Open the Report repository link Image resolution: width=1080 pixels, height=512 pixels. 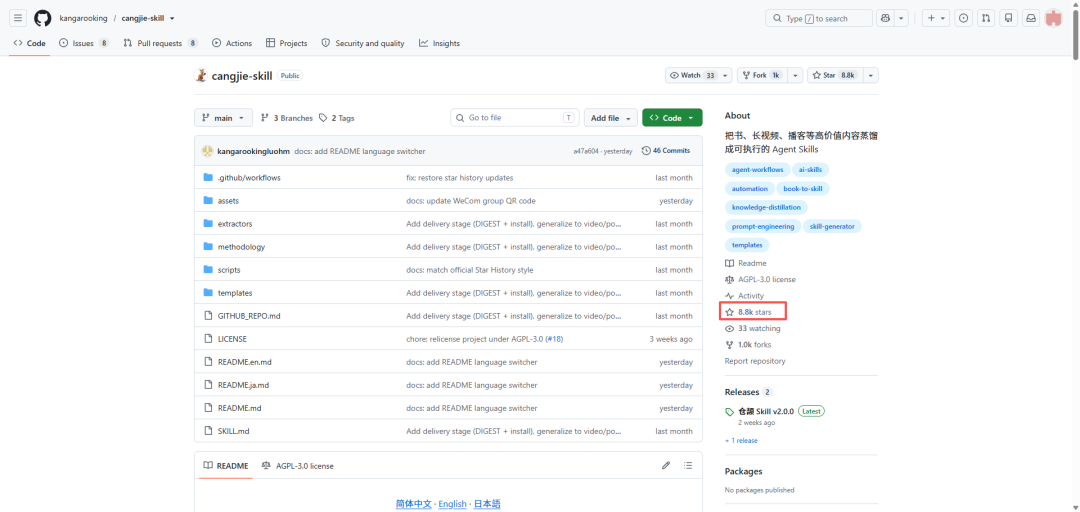point(755,361)
